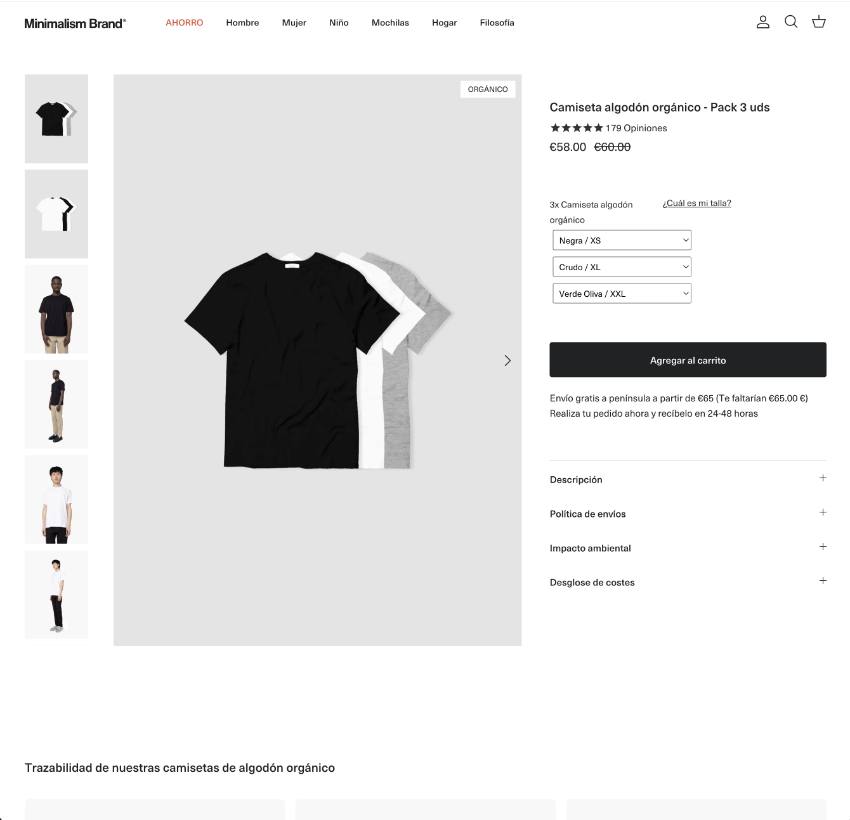Click plus icon beside Política de envíos
The image size is (850, 820).
(823, 512)
